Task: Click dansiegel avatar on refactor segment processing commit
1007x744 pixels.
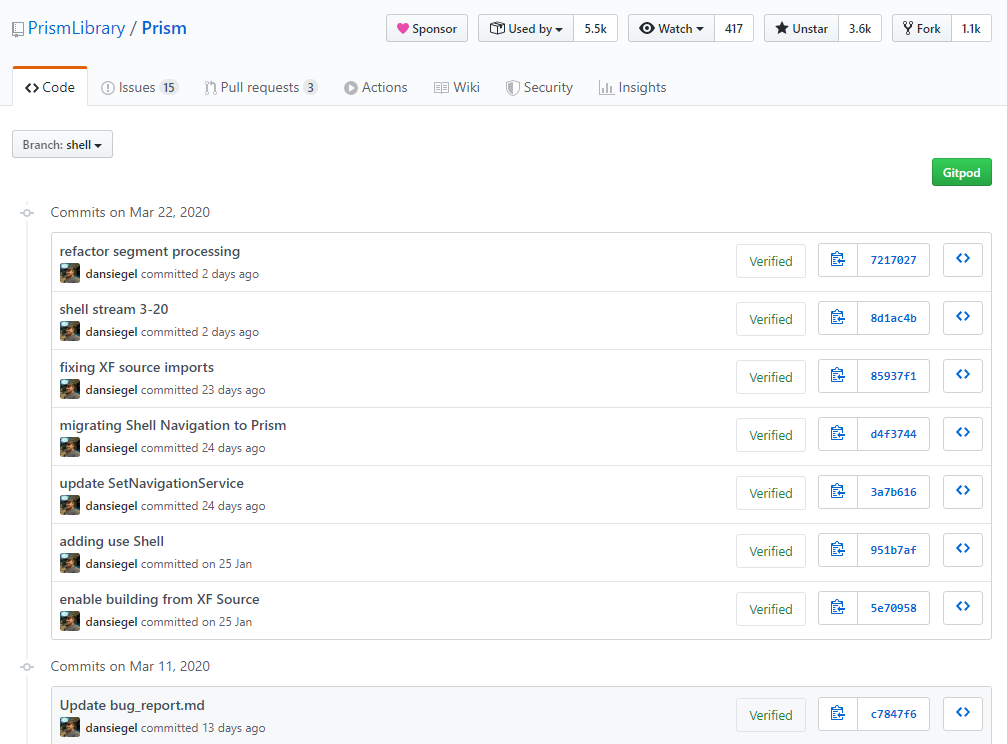Action: (70, 273)
